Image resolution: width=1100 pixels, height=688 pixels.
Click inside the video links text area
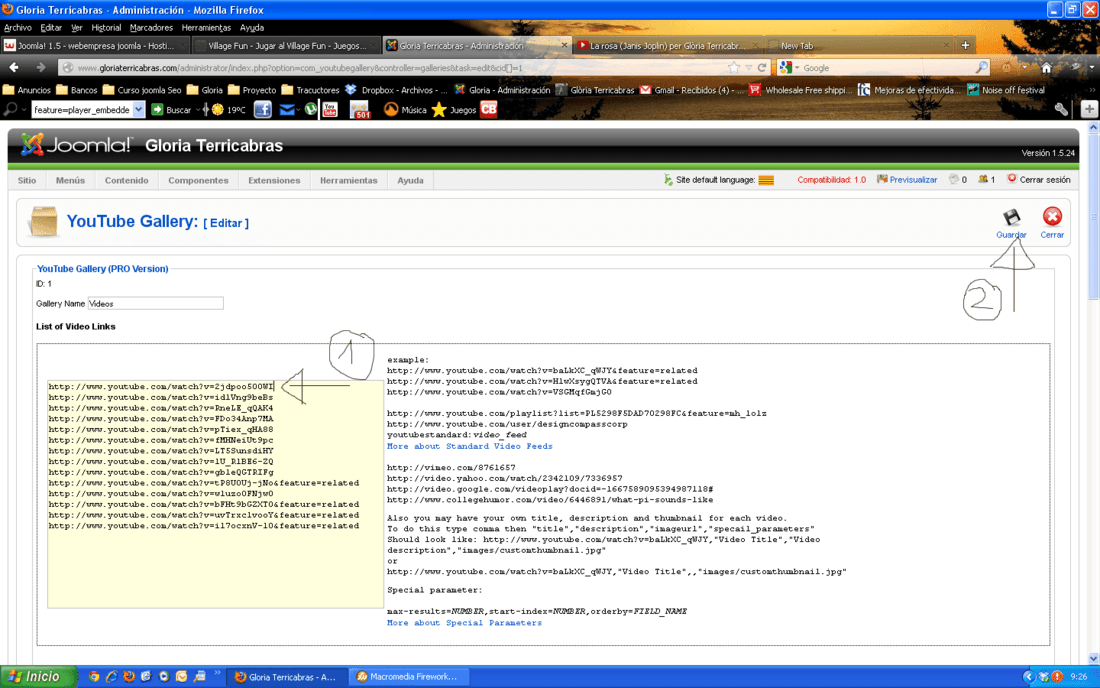pyautogui.click(x=215, y=494)
